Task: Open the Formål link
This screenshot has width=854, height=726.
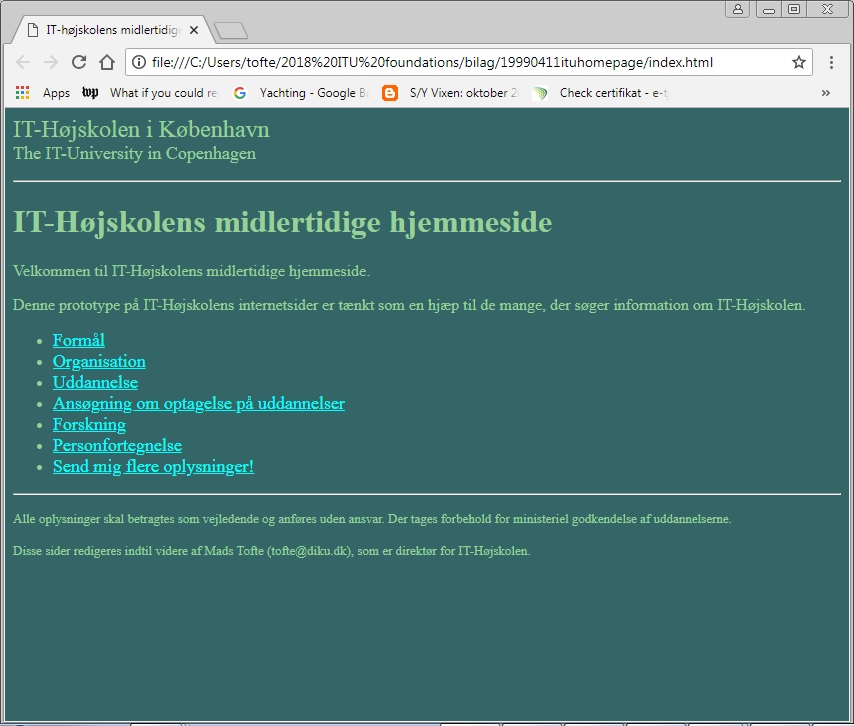Action: [x=78, y=340]
